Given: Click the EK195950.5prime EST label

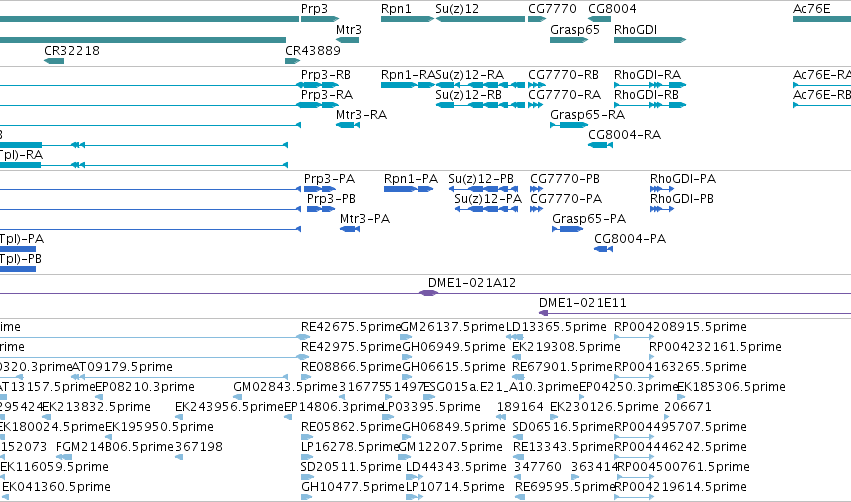Looking at the screenshot, I should [159, 428].
